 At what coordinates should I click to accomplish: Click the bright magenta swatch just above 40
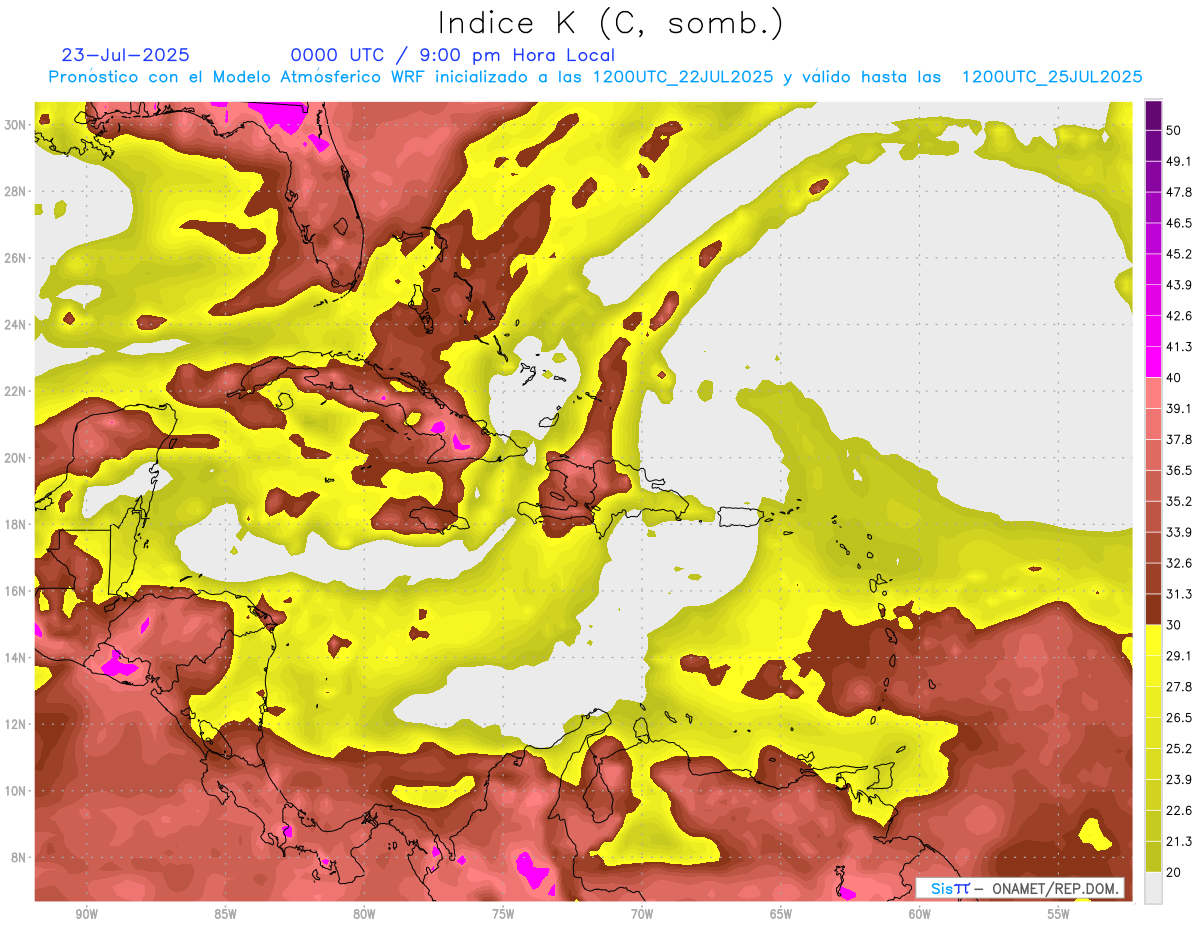[x=1153, y=362]
